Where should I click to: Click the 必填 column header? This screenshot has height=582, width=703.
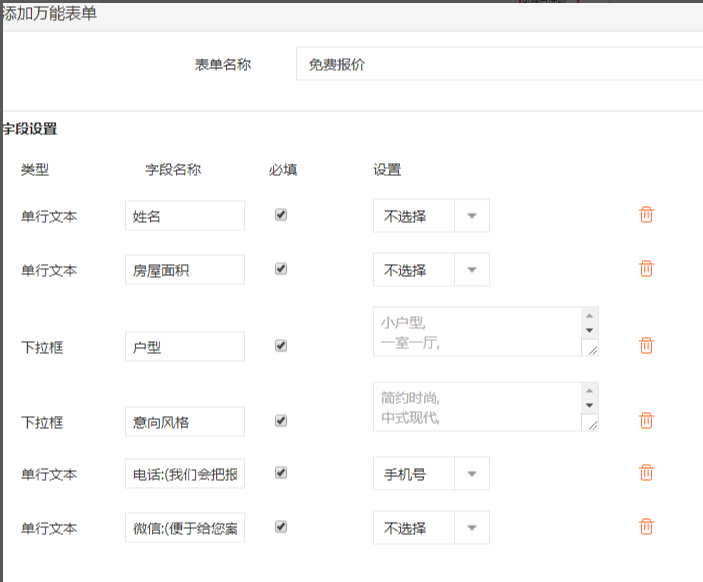(283, 170)
